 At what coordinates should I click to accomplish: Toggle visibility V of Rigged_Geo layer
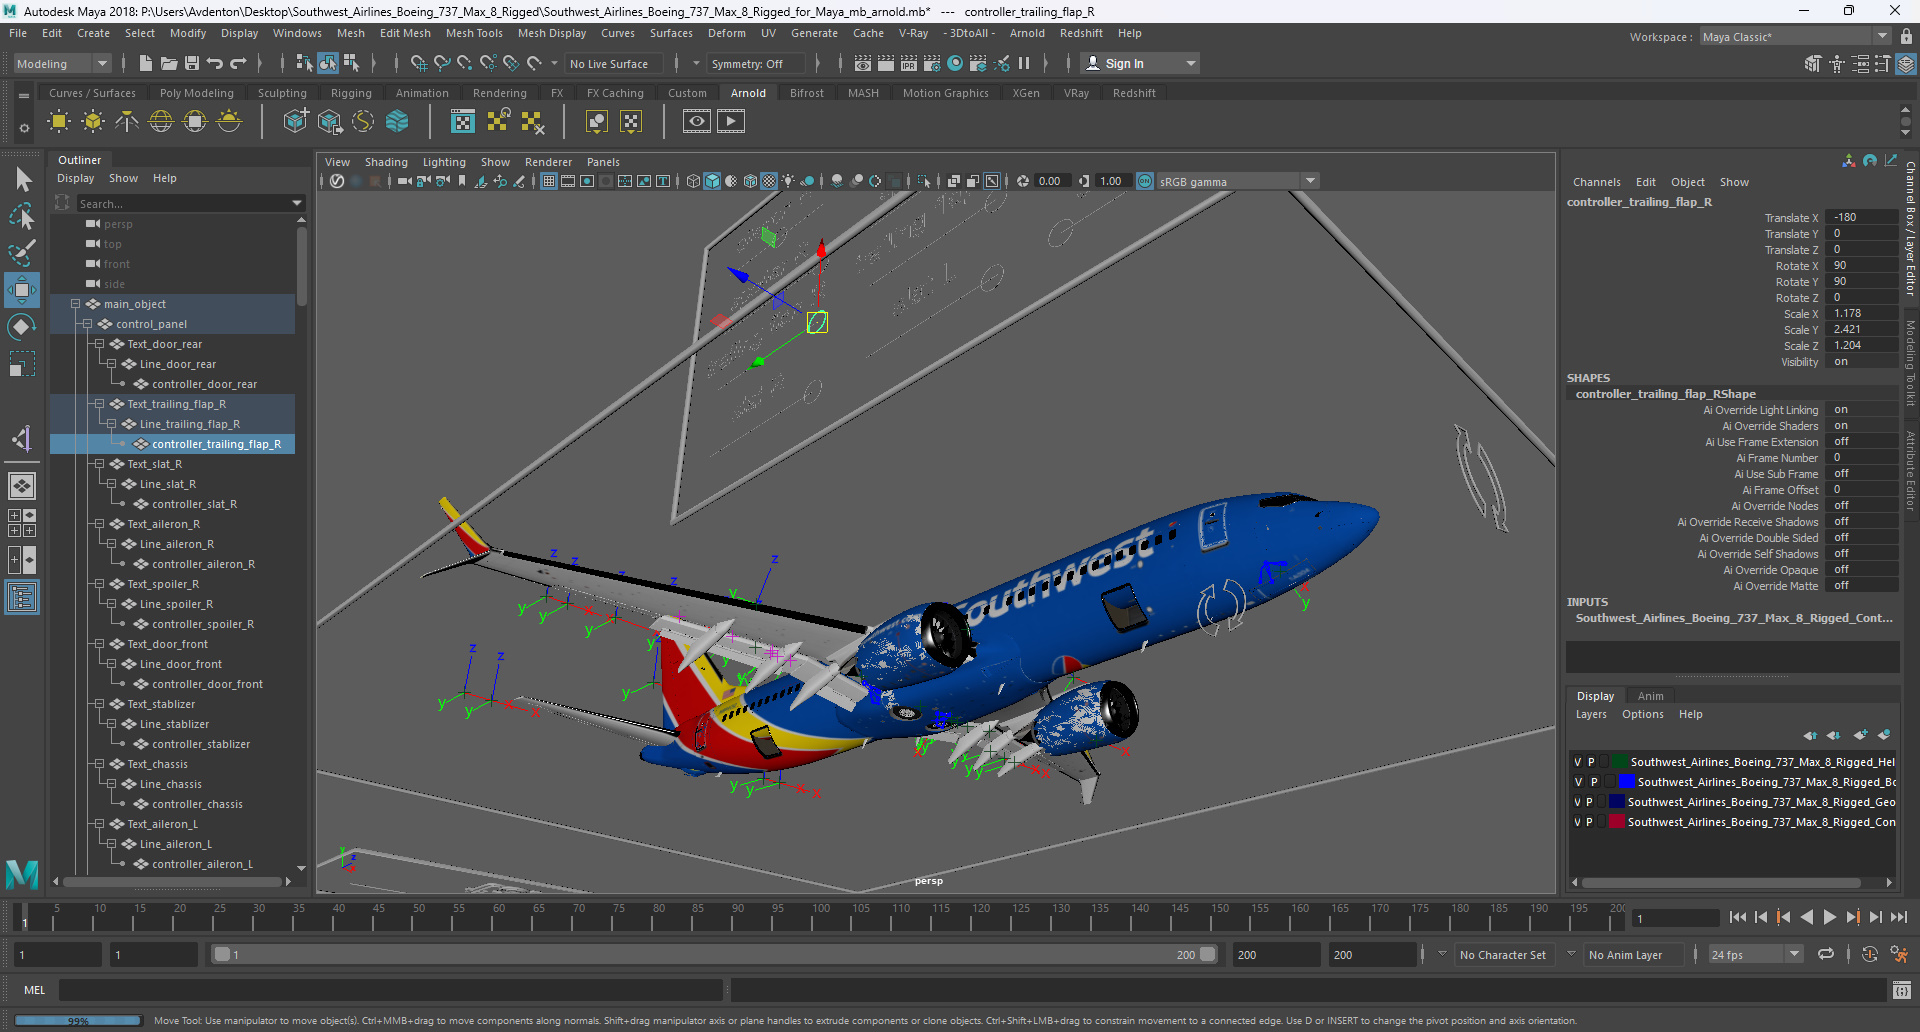pos(1578,802)
